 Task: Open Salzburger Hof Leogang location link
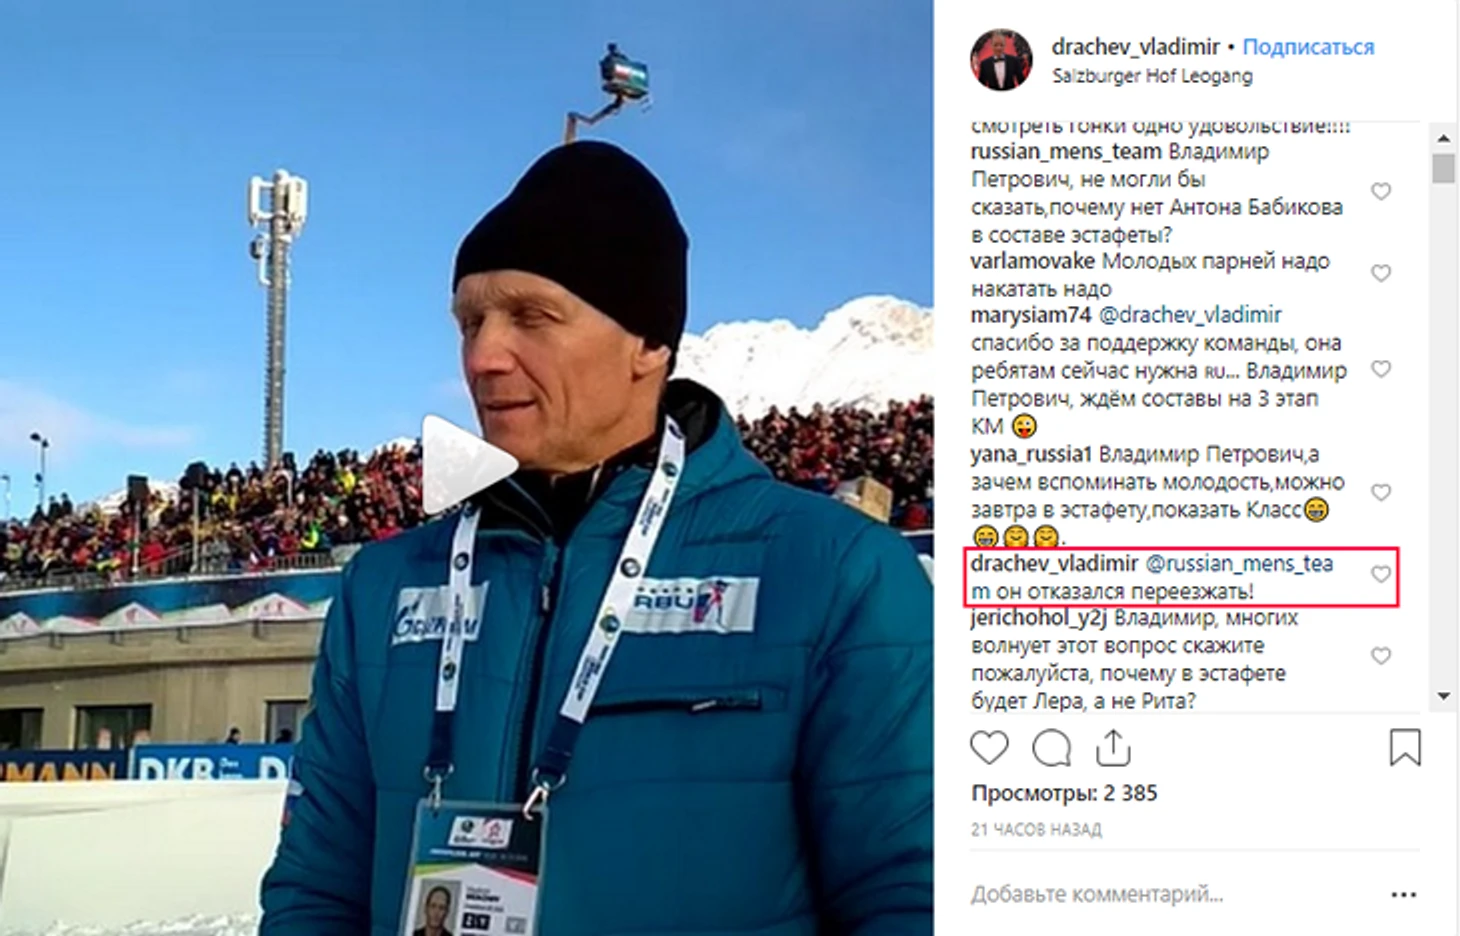pyautogui.click(x=1151, y=76)
